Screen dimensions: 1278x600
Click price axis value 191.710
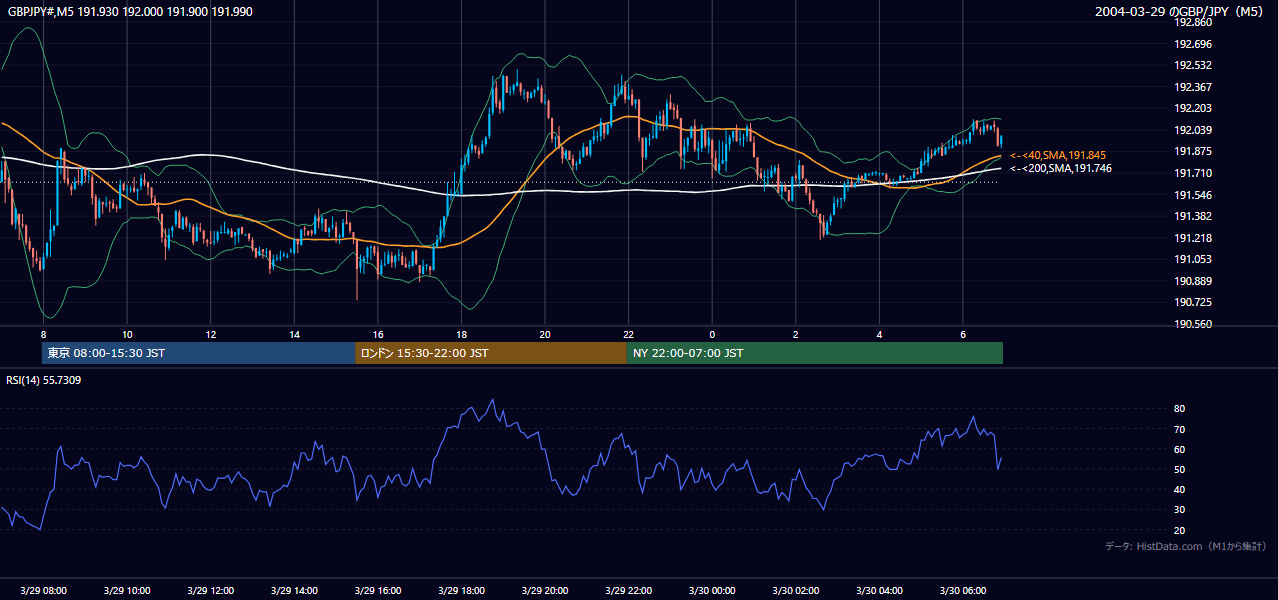[x=1194, y=173]
